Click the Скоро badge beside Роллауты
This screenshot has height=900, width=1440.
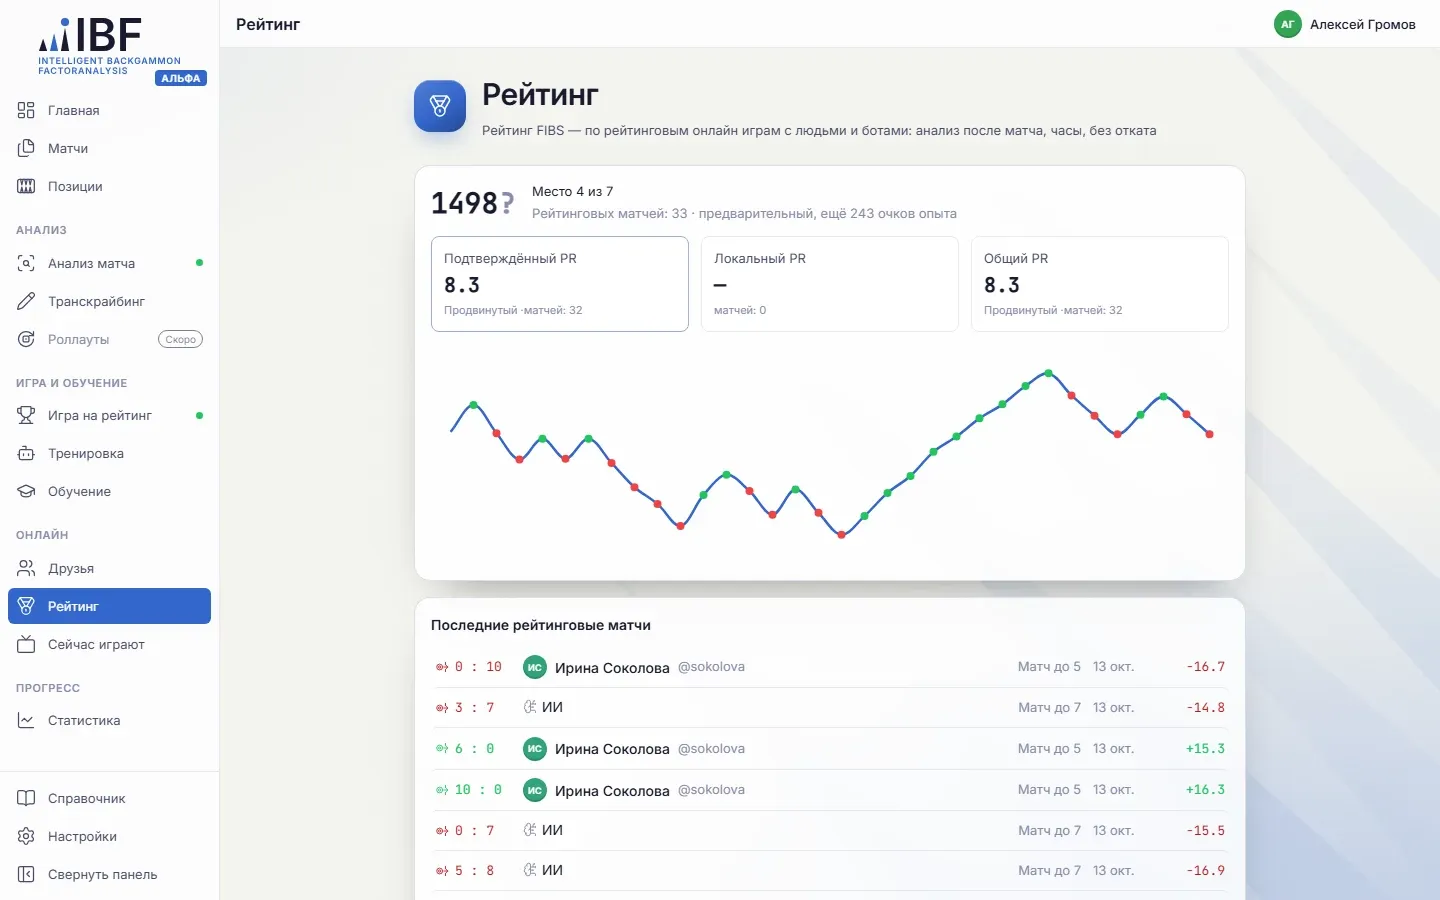pos(181,339)
